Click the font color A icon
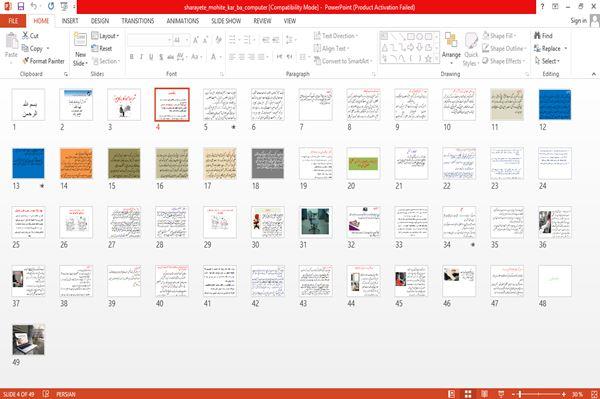This screenshot has height=399, width=600. coord(215,57)
